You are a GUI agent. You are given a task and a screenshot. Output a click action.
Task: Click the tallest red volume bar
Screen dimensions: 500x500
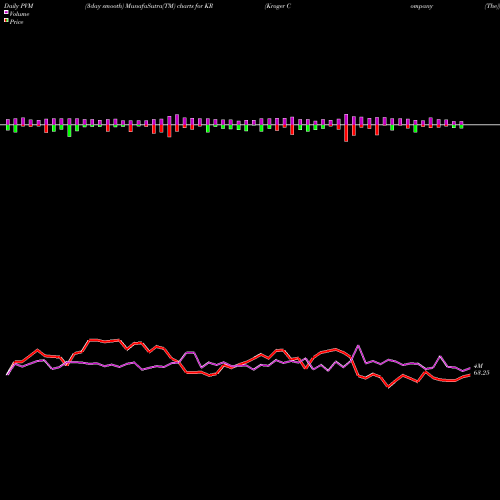point(346,133)
